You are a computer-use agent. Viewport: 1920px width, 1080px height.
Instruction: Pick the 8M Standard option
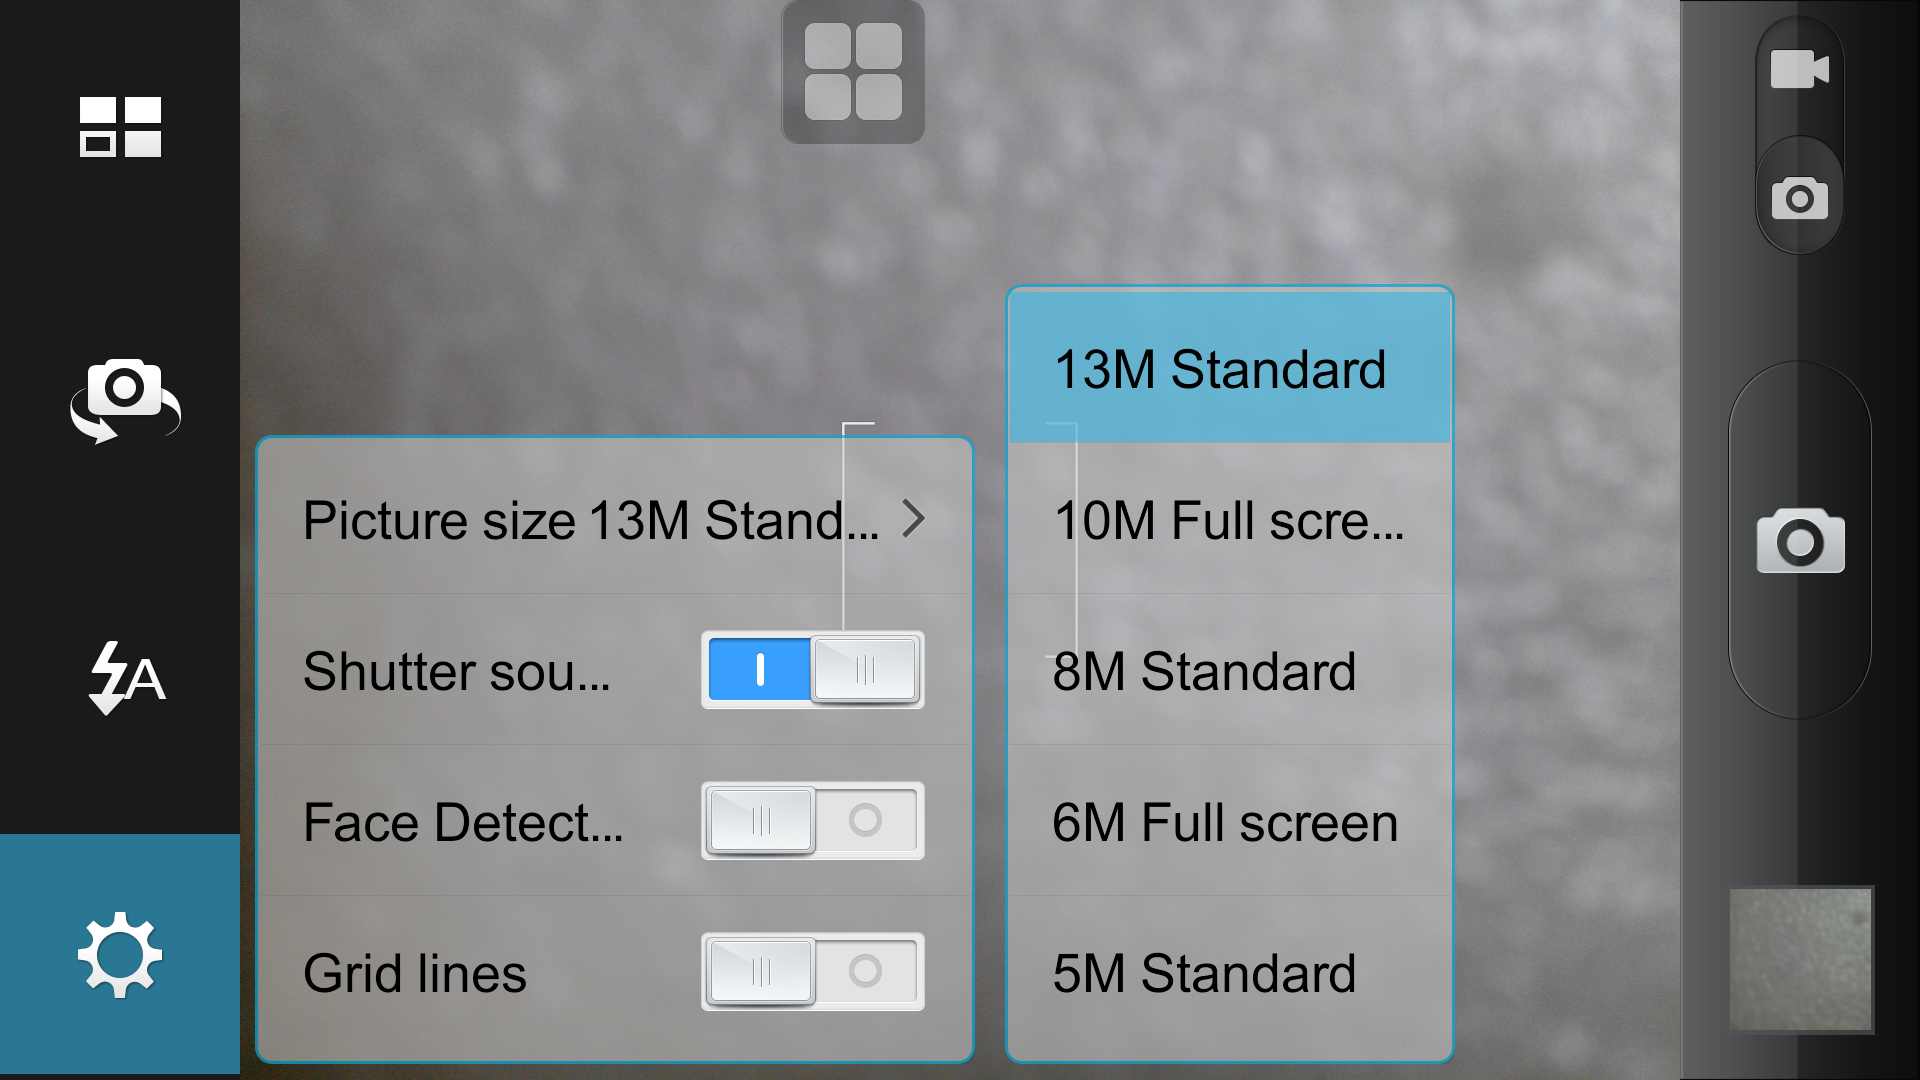pyautogui.click(x=1229, y=671)
